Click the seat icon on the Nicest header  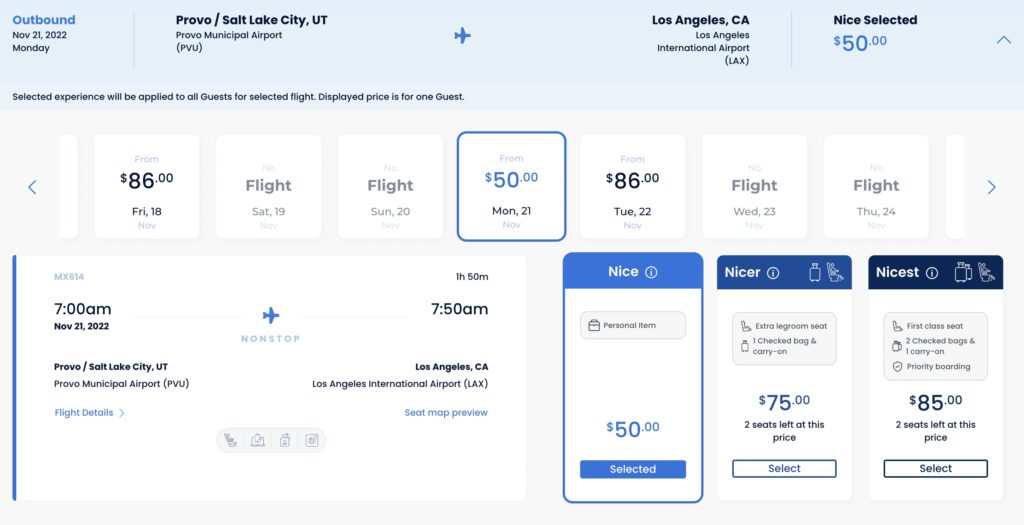coord(985,271)
